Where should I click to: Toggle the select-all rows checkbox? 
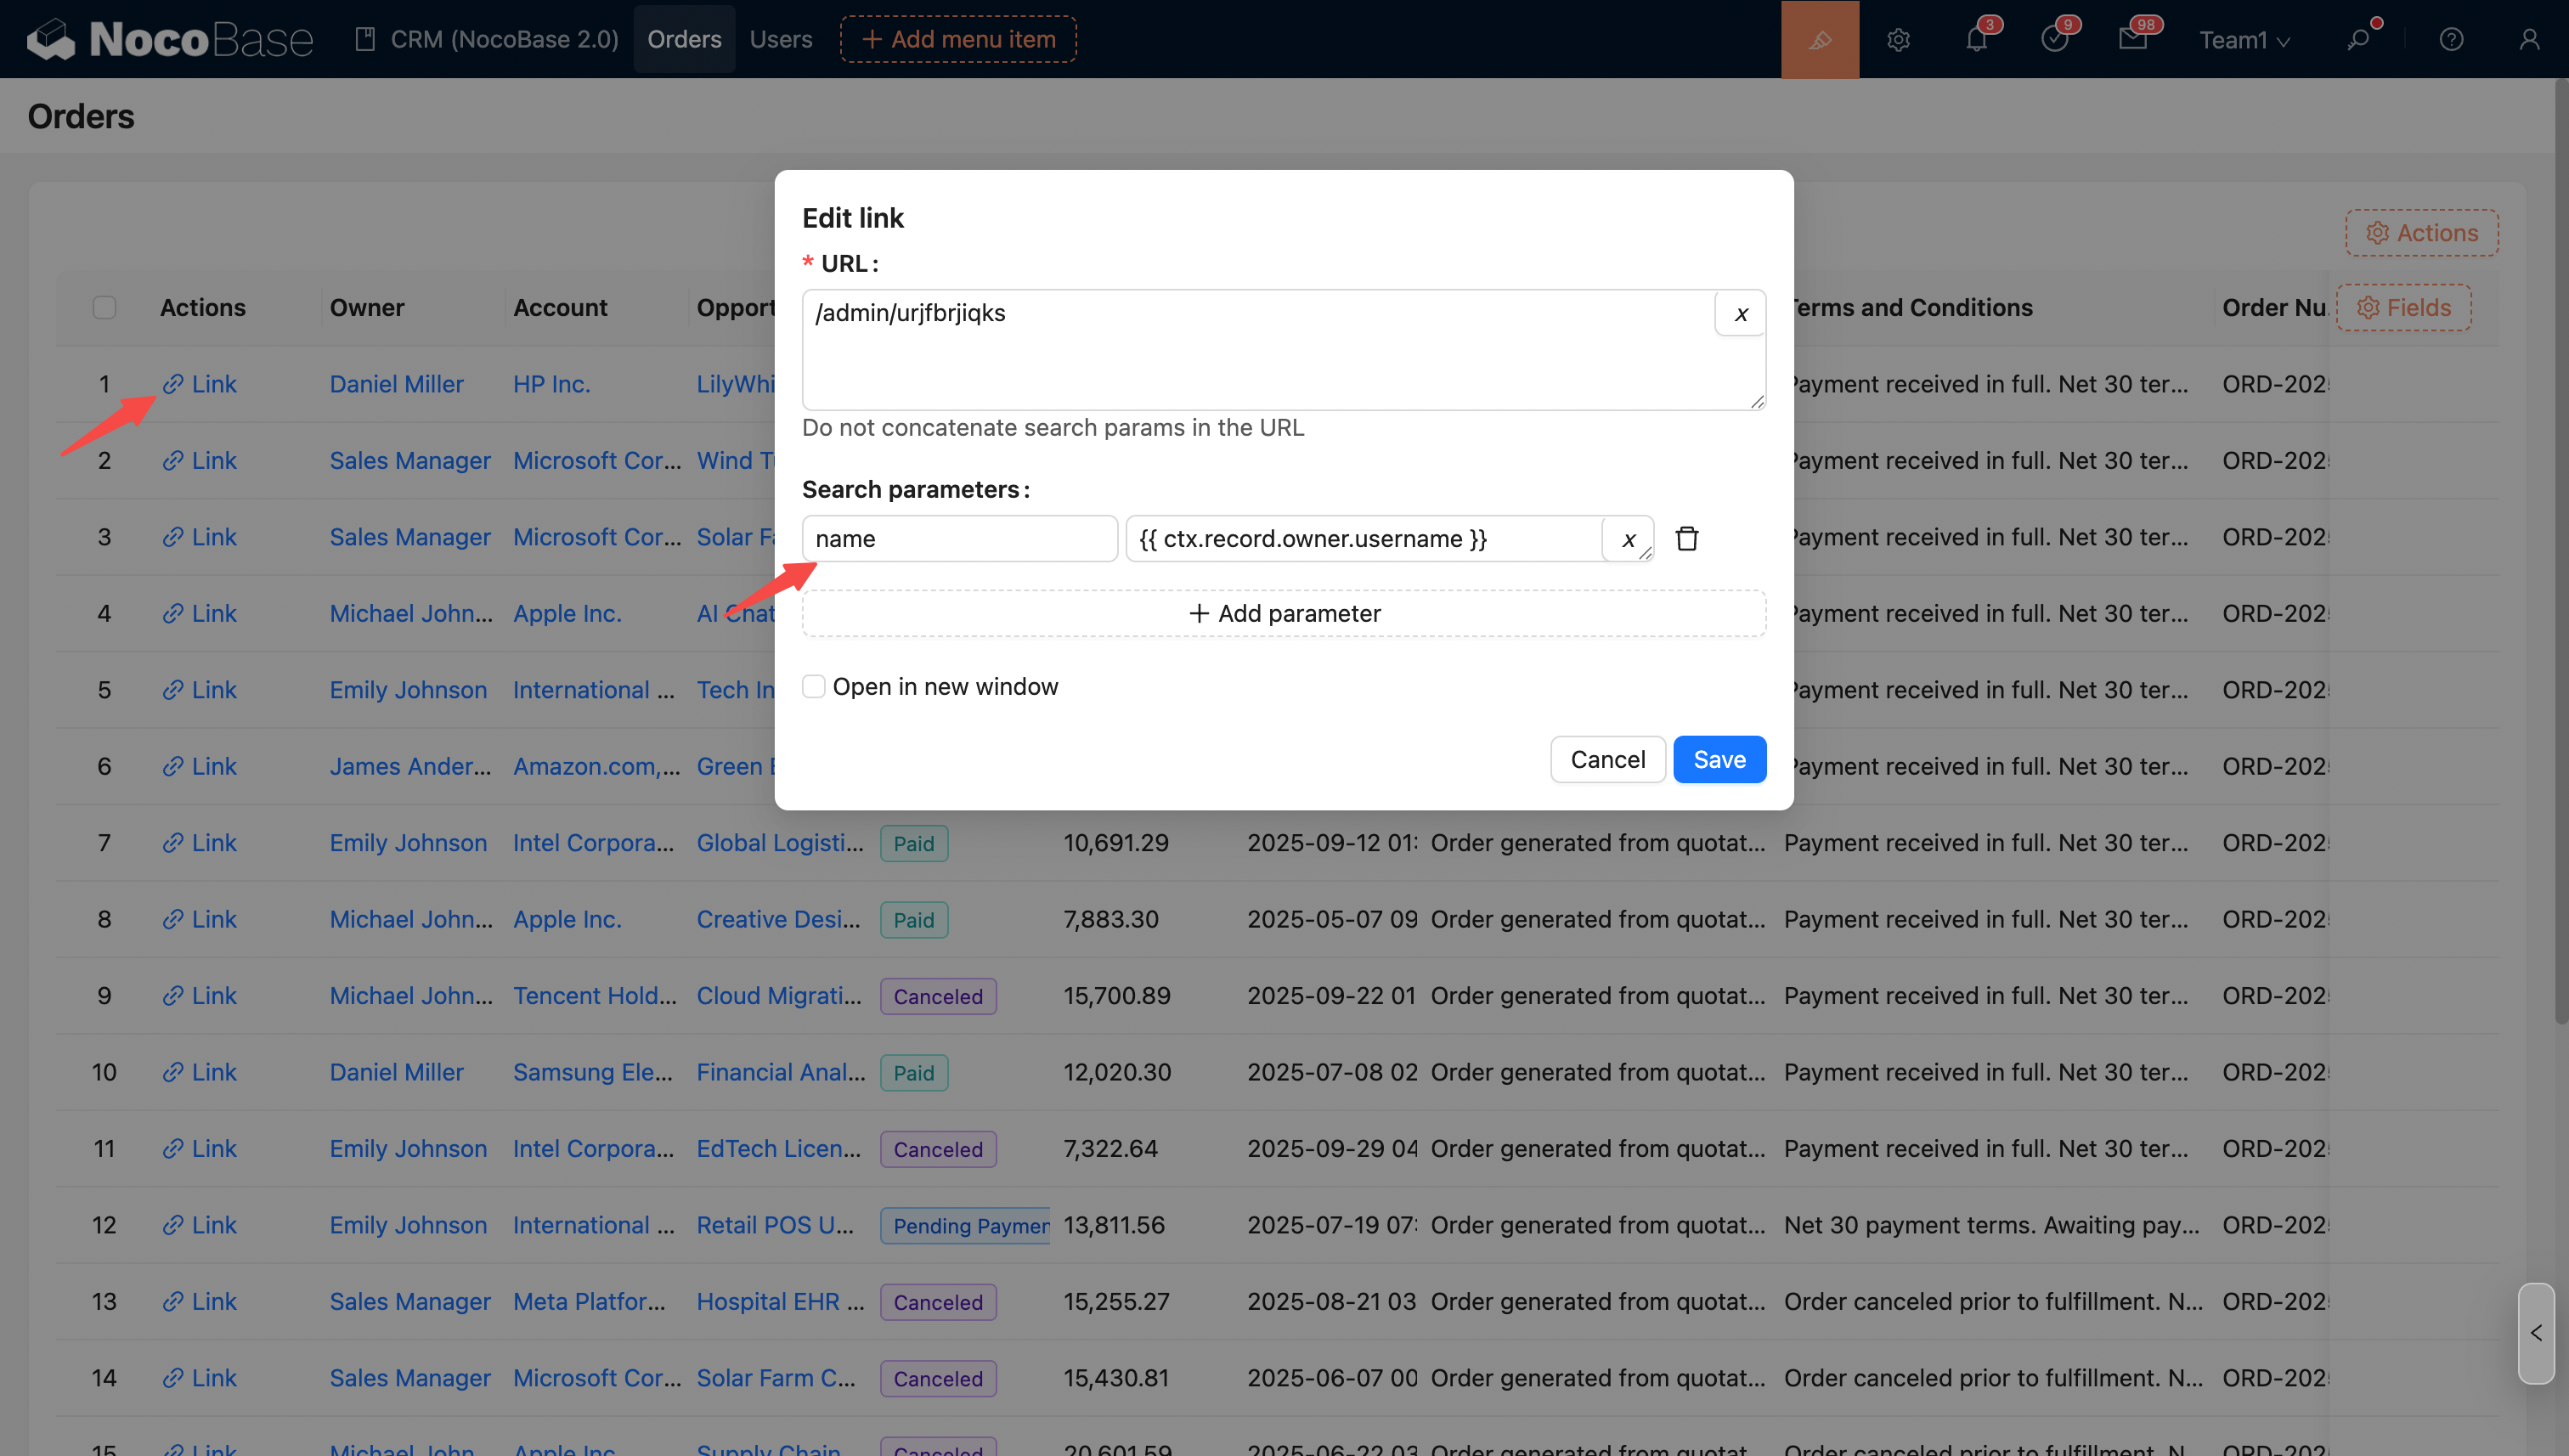pos(104,307)
